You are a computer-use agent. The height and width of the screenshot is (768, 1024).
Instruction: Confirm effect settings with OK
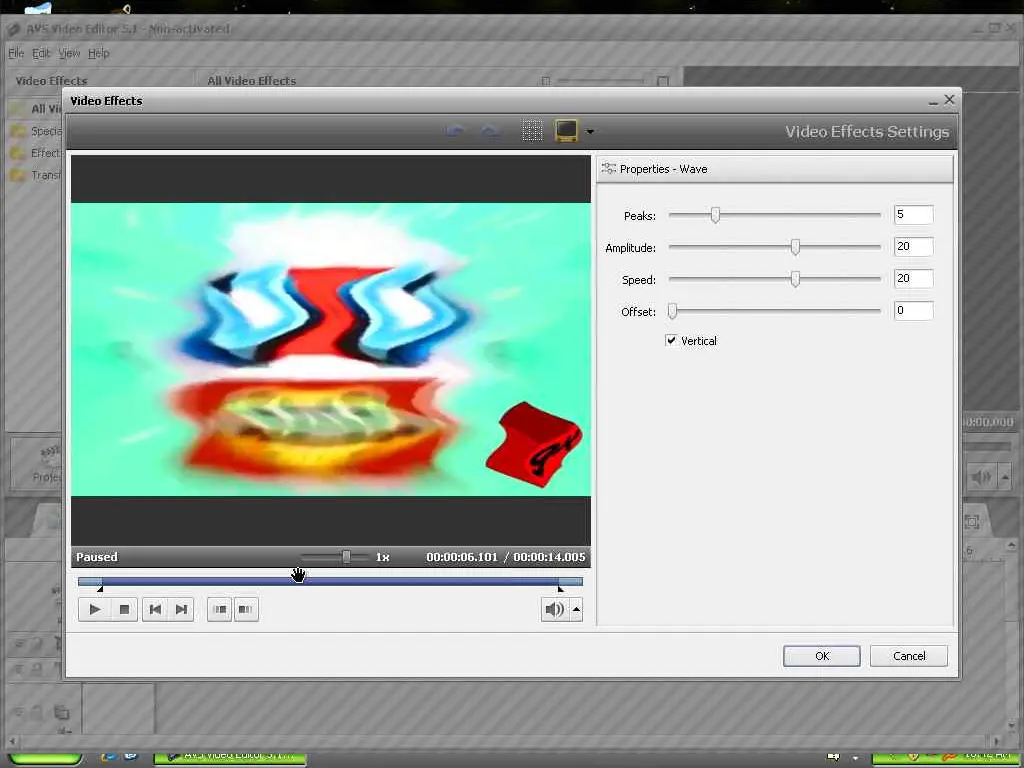pos(822,656)
